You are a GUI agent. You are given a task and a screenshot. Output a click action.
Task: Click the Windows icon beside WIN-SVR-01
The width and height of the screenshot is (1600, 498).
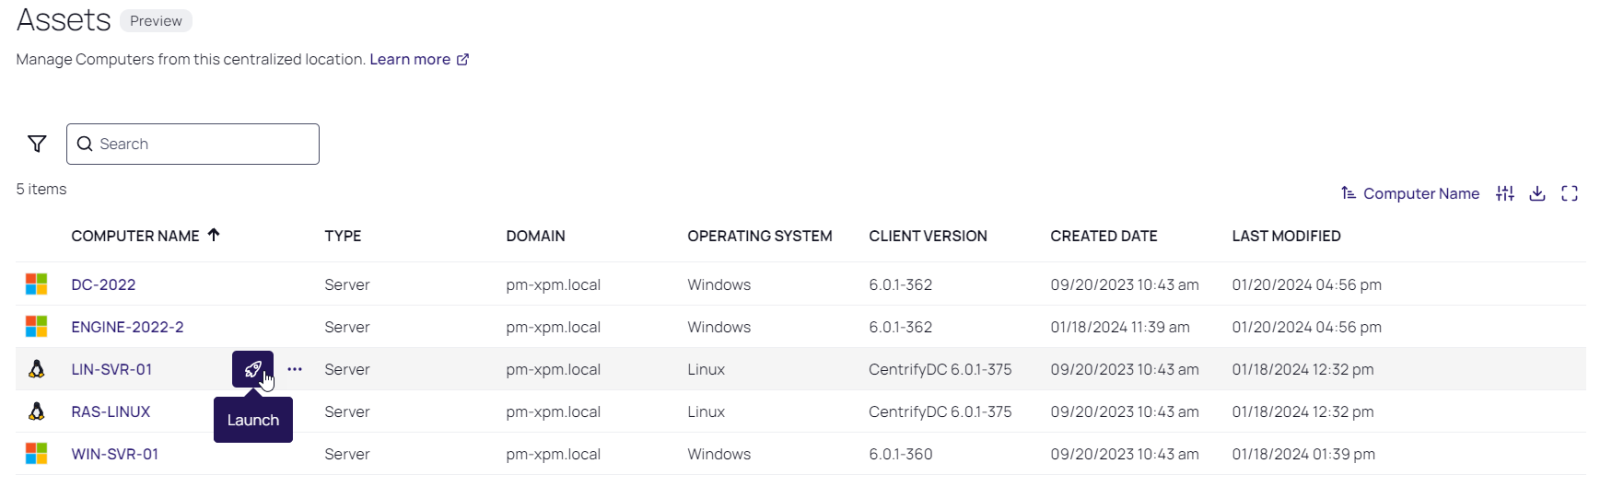point(37,454)
